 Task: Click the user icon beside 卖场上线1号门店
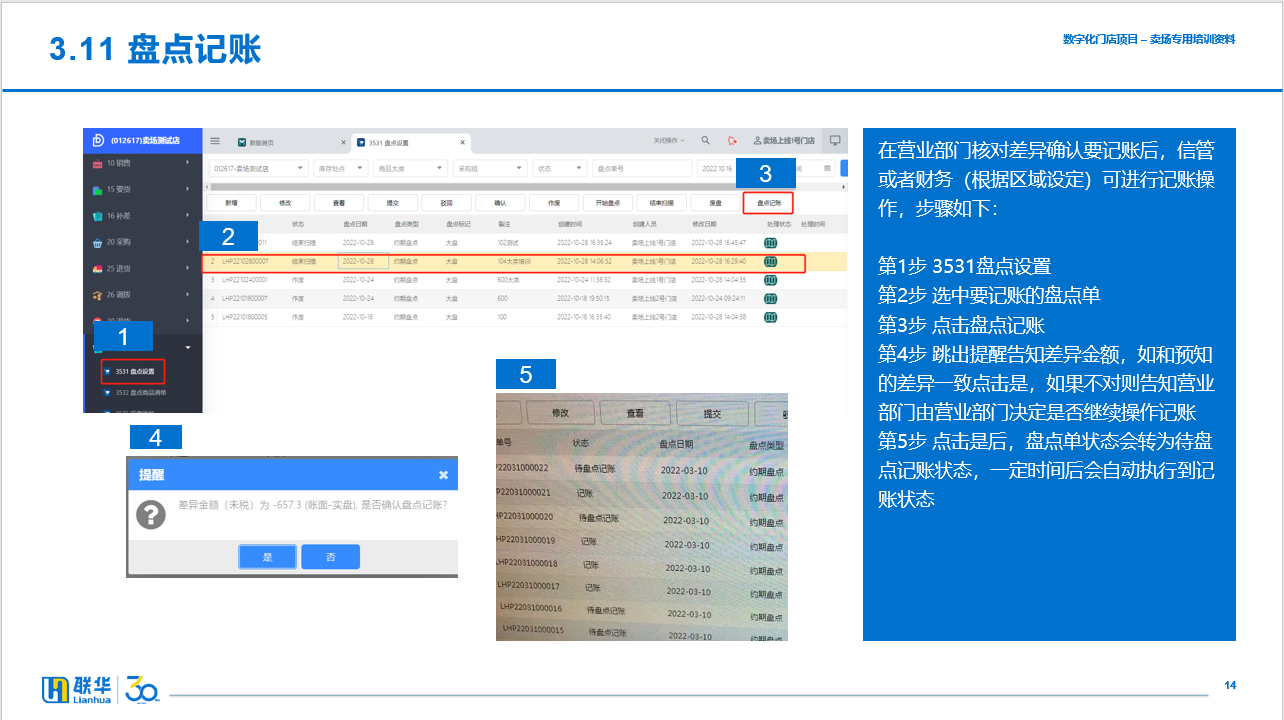[x=757, y=141]
